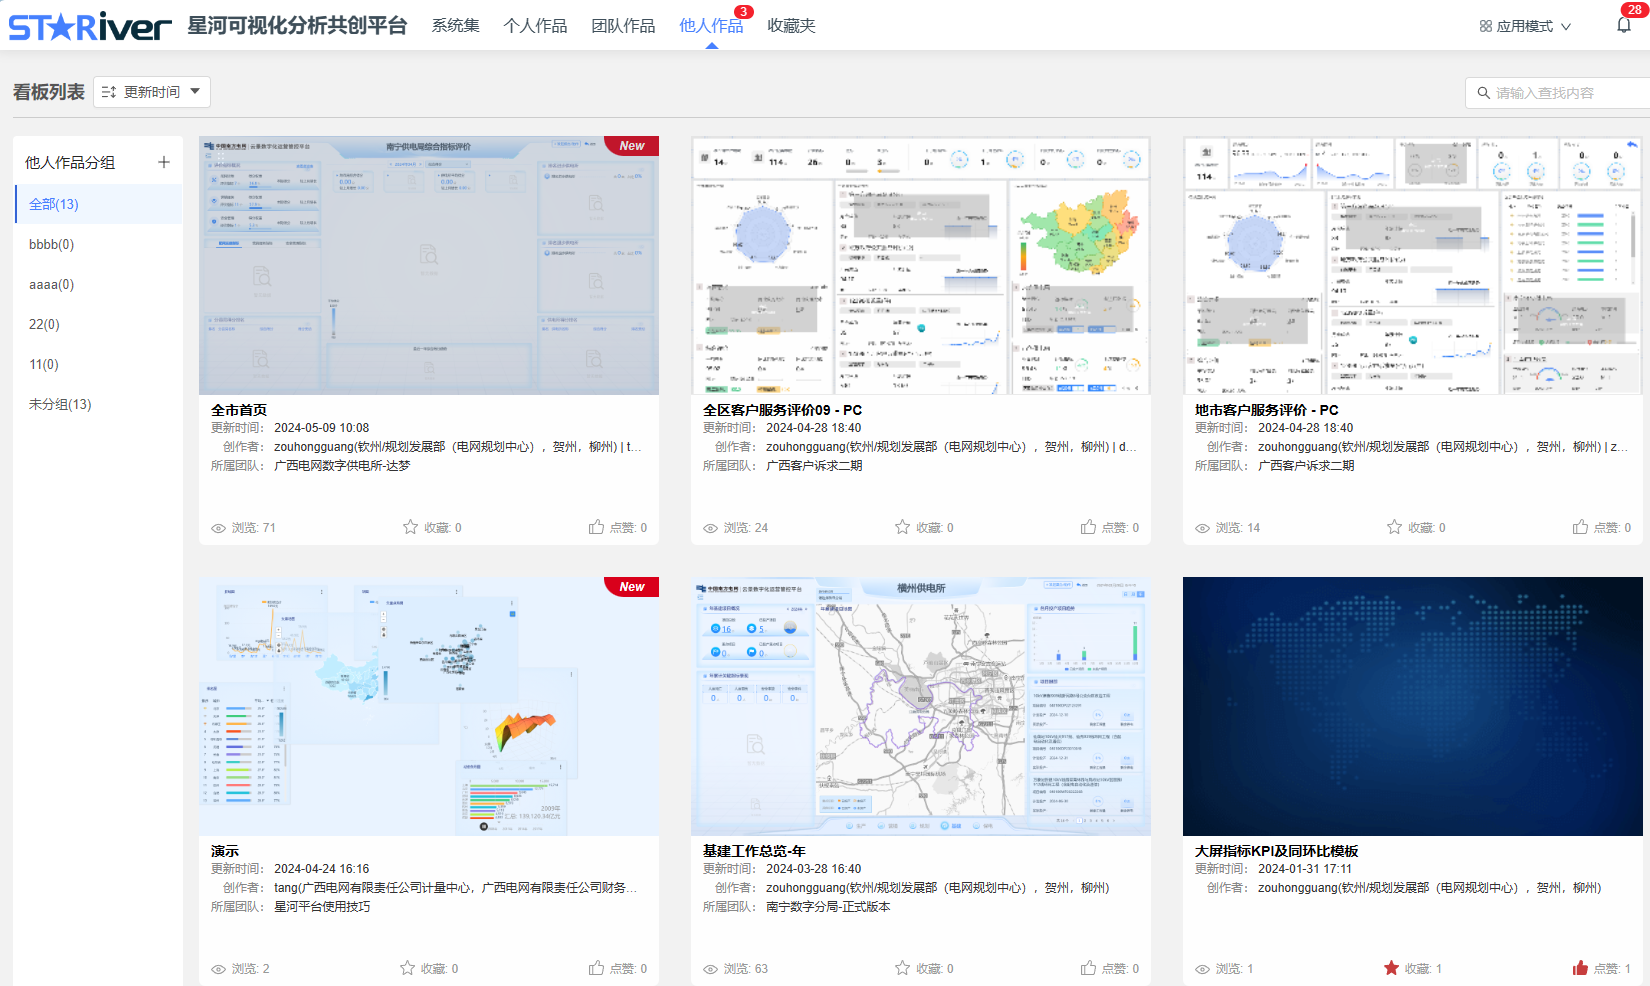Open the 基建工作总览-年 map thumbnail
Viewport: 1650px width, 986px height.
click(921, 706)
